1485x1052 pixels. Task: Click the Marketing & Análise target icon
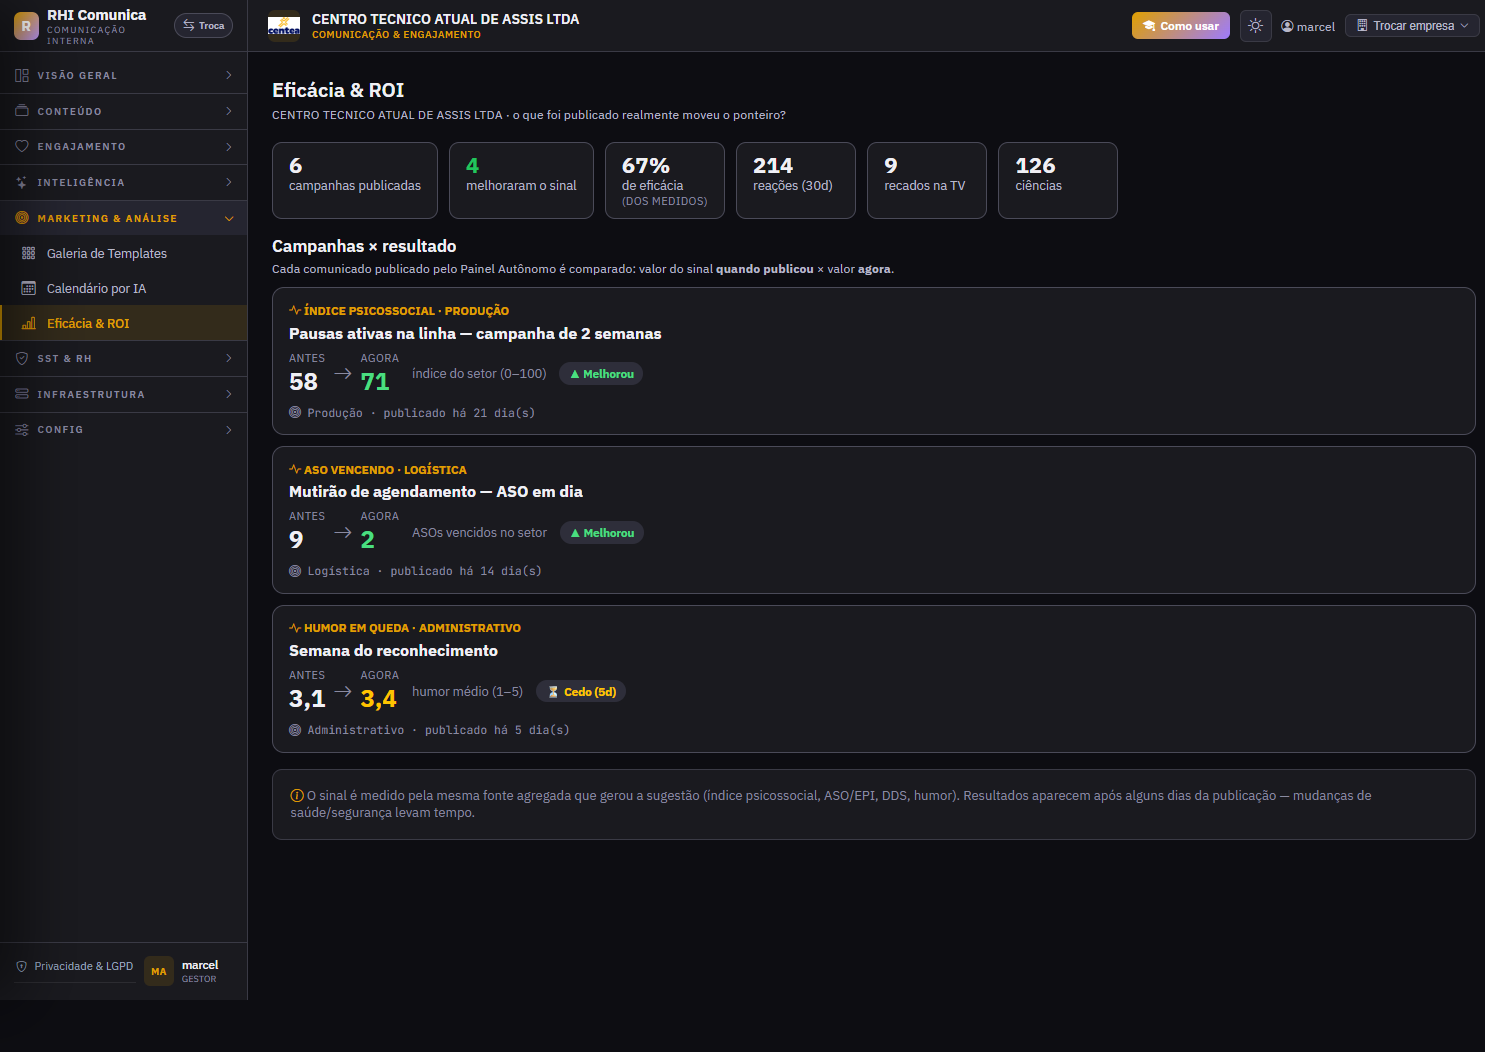[x=22, y=218]
